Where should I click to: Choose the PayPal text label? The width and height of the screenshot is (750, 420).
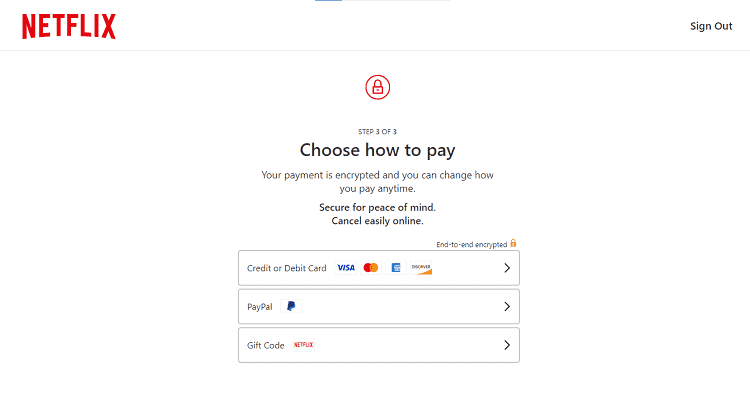tap(260, 307)
